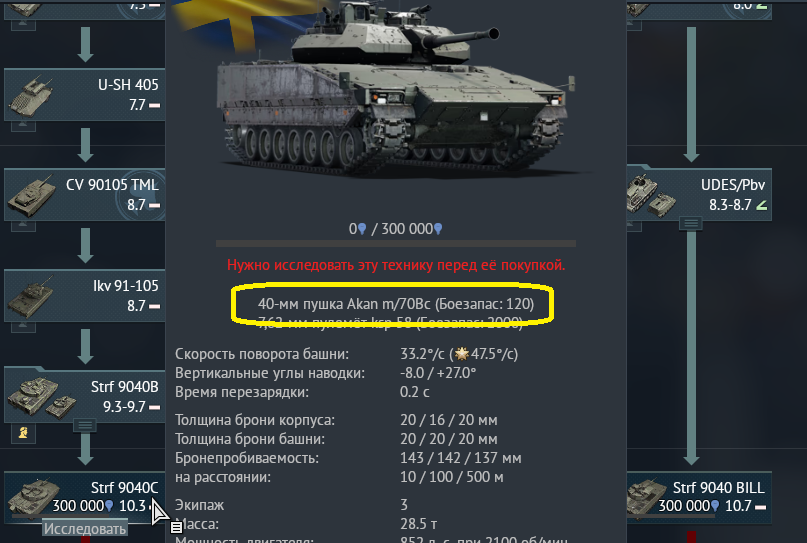This screenshot has width=807, height=543.
Task: Click the yellow crew icon under Strf 9040B
Action: pos(23,432)
